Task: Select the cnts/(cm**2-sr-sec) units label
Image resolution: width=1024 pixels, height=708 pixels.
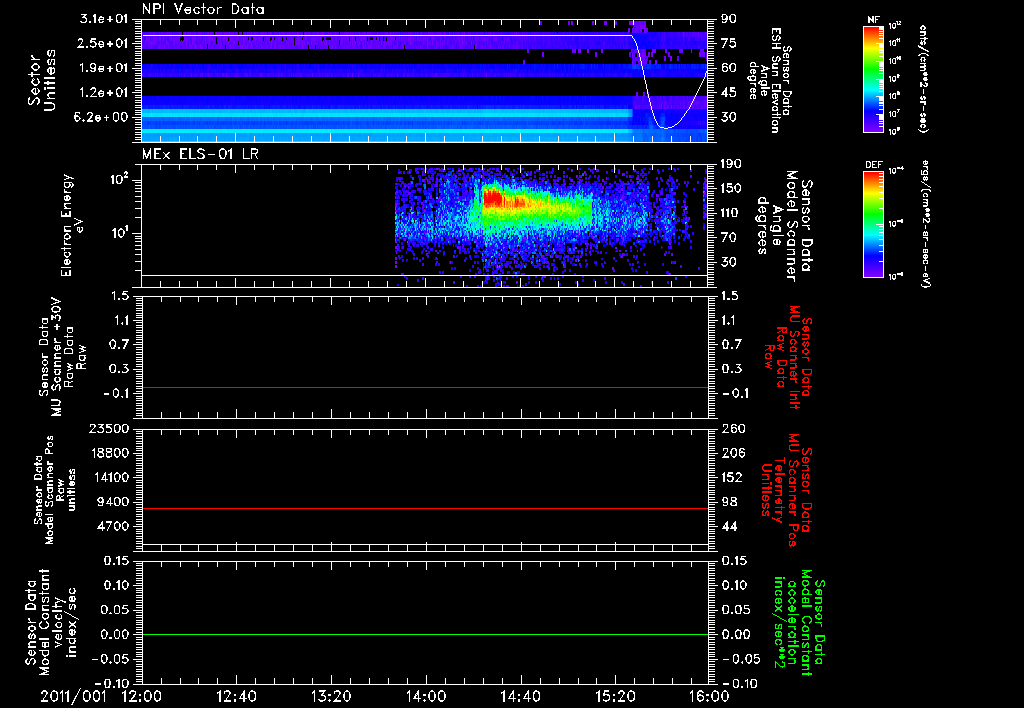Action: 923,78
